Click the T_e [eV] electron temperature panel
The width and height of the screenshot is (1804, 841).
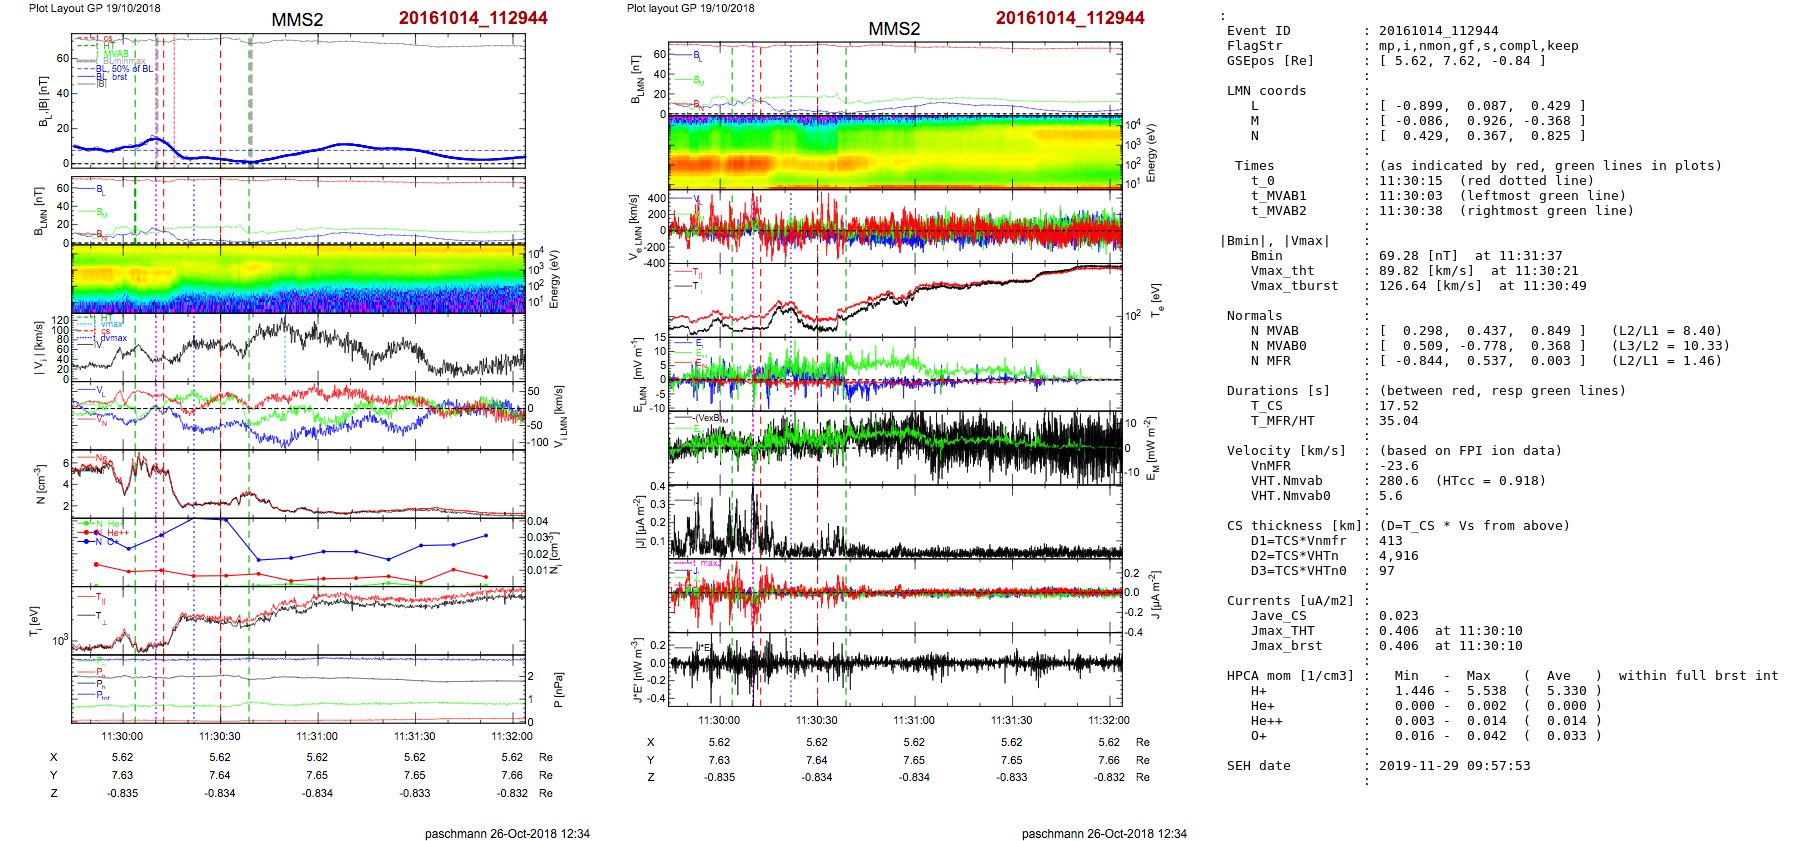coord(895,301)
